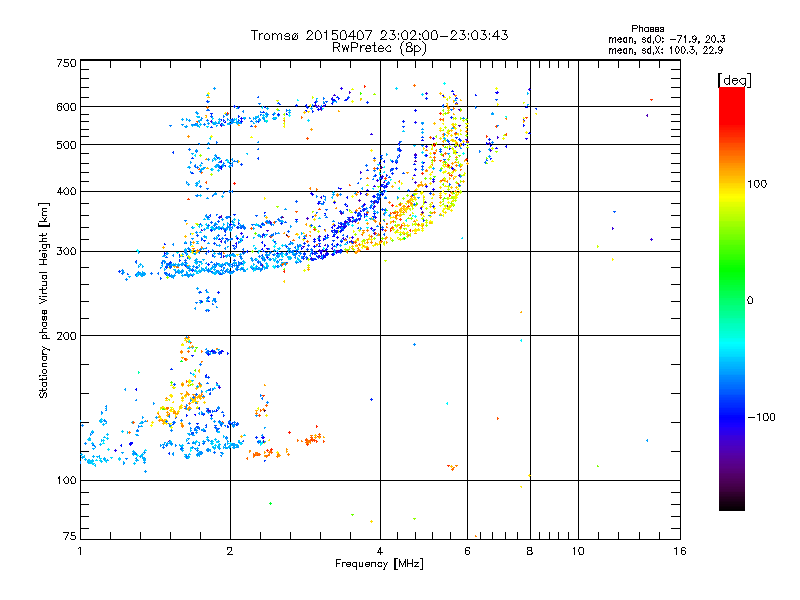Select the subtitle "RwPretec (8p)"
This screenshot has width=800, height=600.
pyautogui.click(x=379, y=47)
